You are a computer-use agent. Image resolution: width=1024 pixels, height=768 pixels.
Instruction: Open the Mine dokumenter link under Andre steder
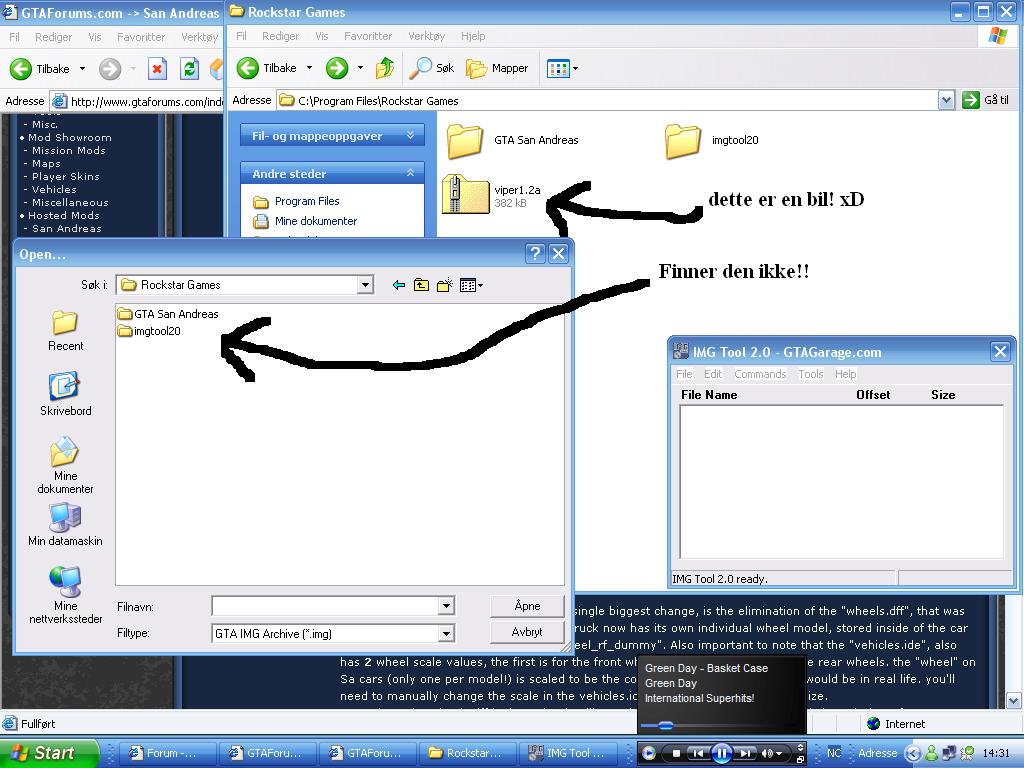pos(315,221)
